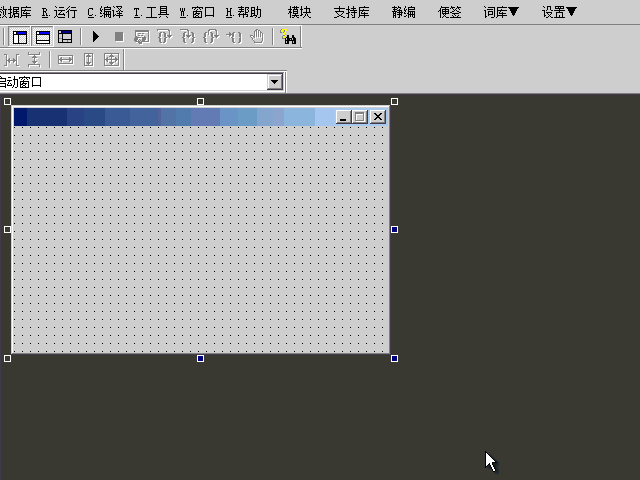Run the program with the play icon
Viewport: 640px width, 480px height.
tap(96, 37)
